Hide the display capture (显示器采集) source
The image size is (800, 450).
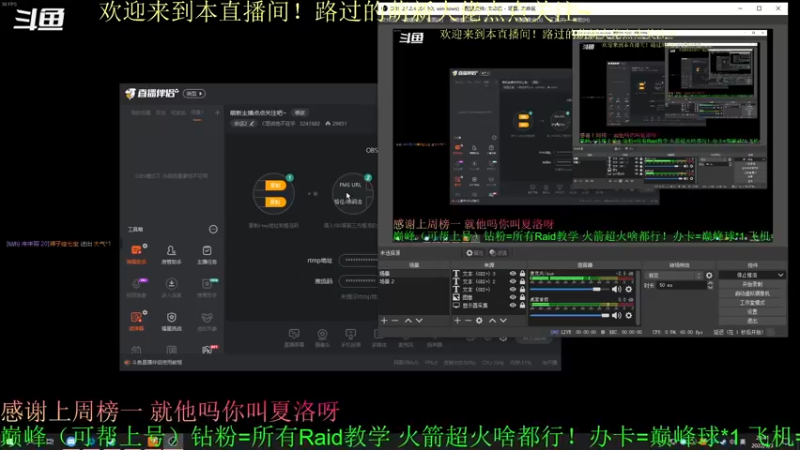(513, 305)
